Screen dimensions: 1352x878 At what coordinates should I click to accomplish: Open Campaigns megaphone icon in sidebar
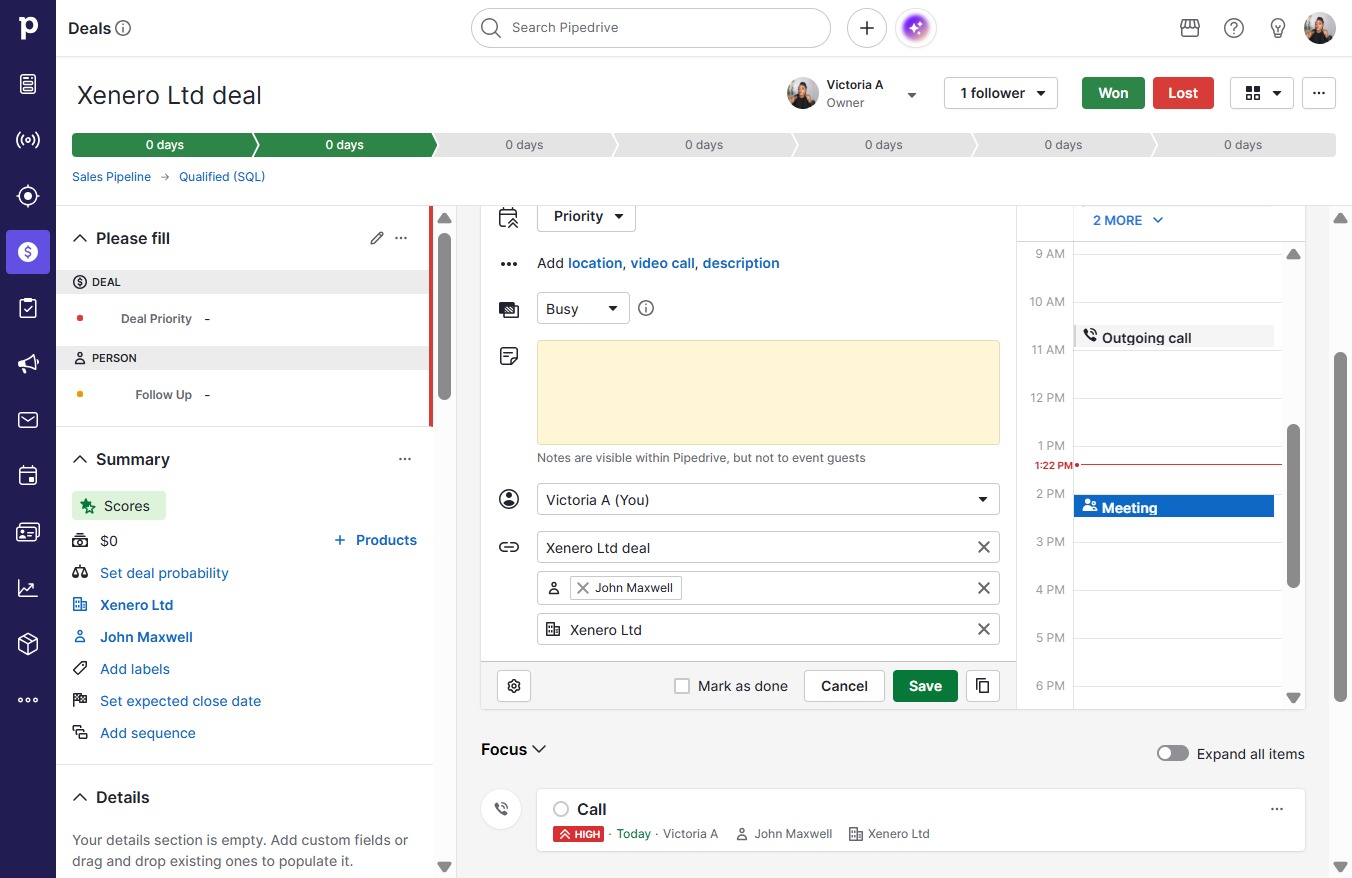click(x=28, y=364)
